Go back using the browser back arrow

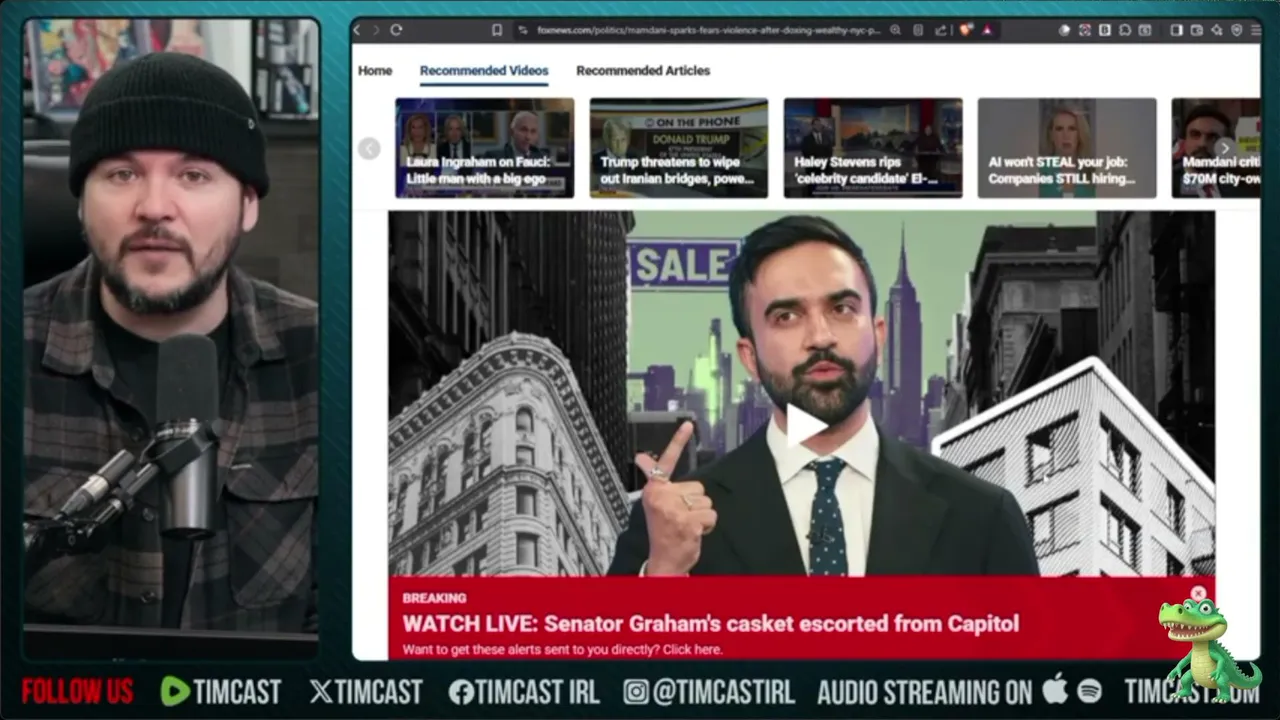pyautogui.click(x=358, y=30)
